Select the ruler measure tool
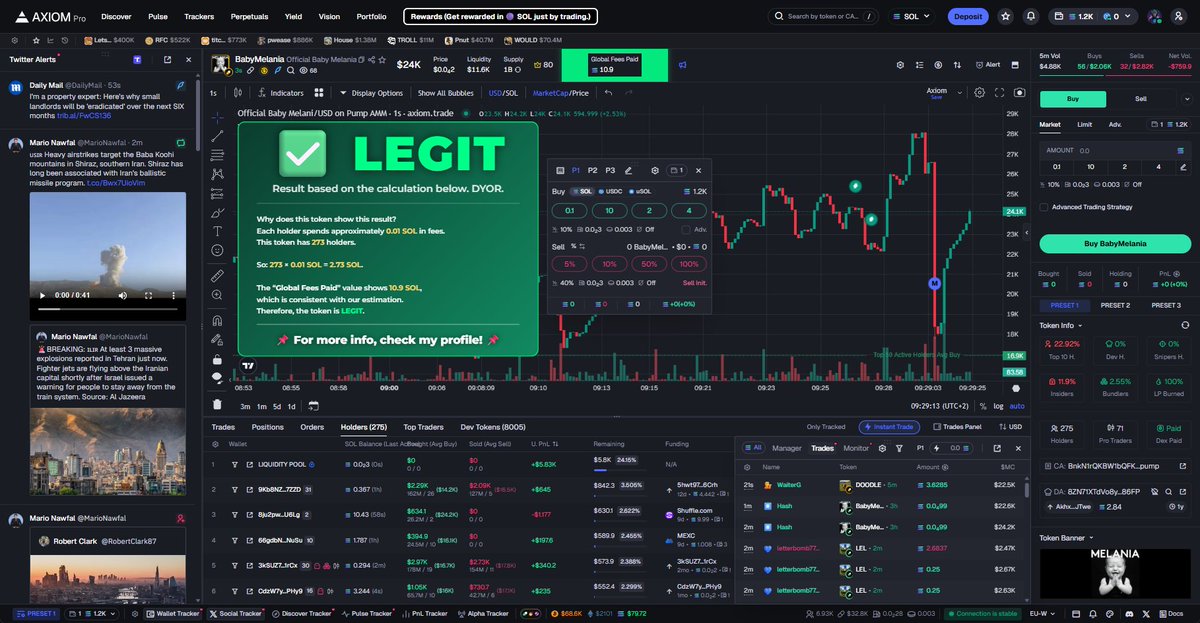Screen dimensions: 1200x623 point(217,275)
